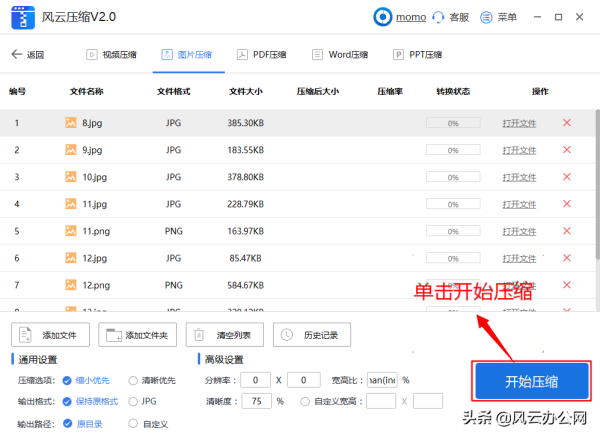Click the image icon beside 12.png
The width and height of the screenshot is (600, 438).
tap(71, 285)
